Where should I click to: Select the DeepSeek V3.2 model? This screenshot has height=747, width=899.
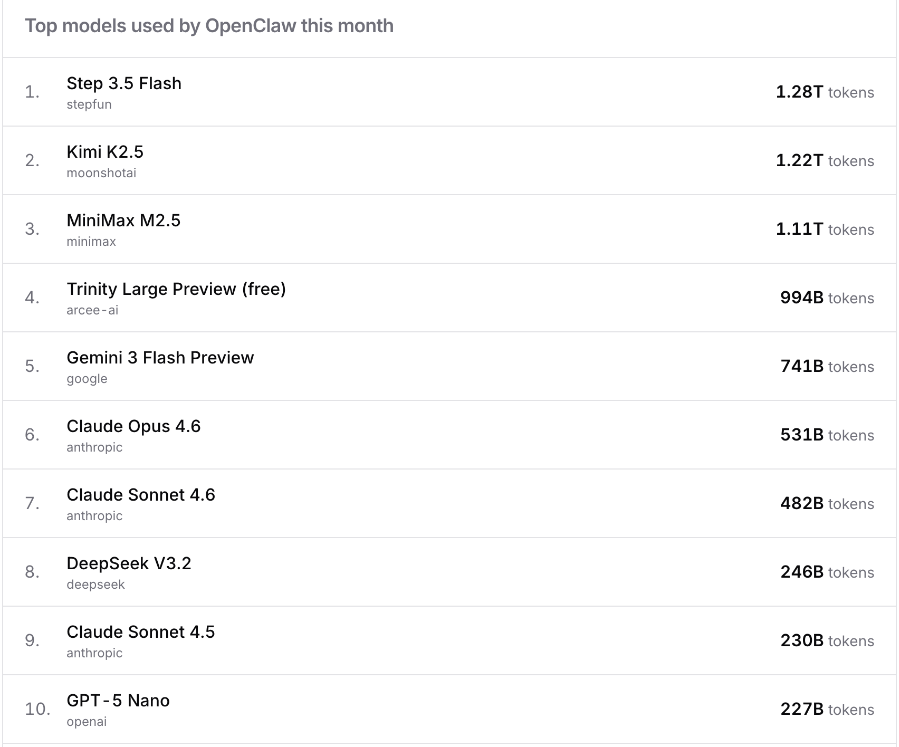coord(129,564)
